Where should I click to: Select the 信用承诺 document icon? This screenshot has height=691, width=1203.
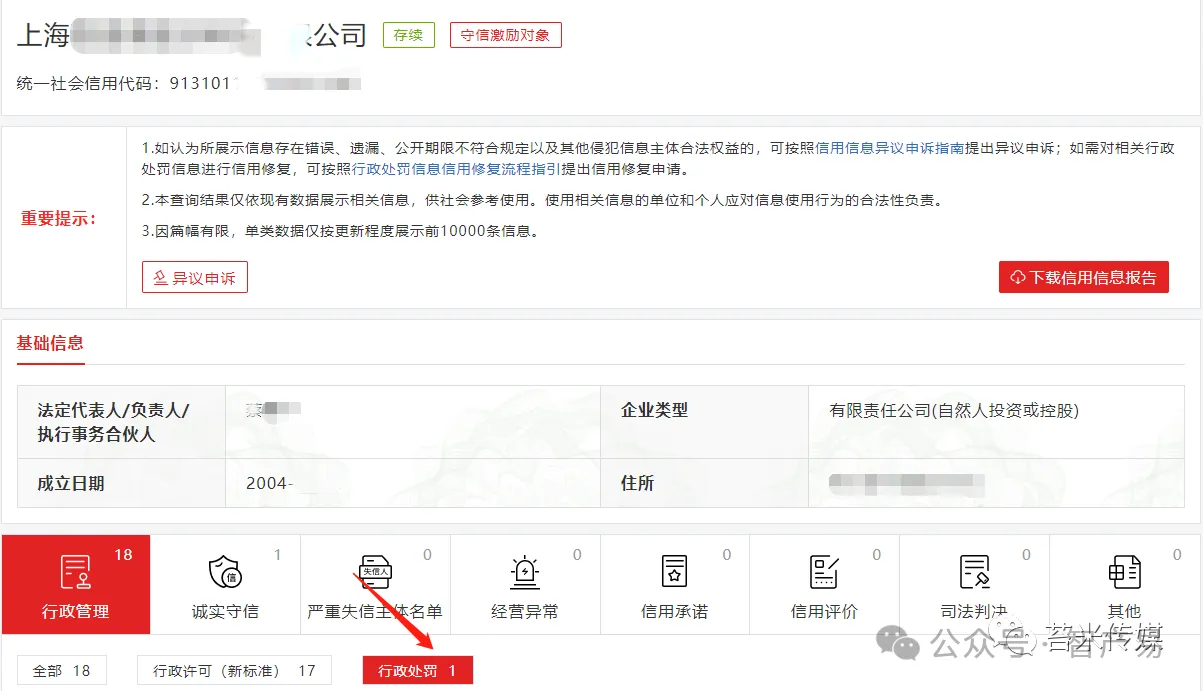tap(675, 572)
